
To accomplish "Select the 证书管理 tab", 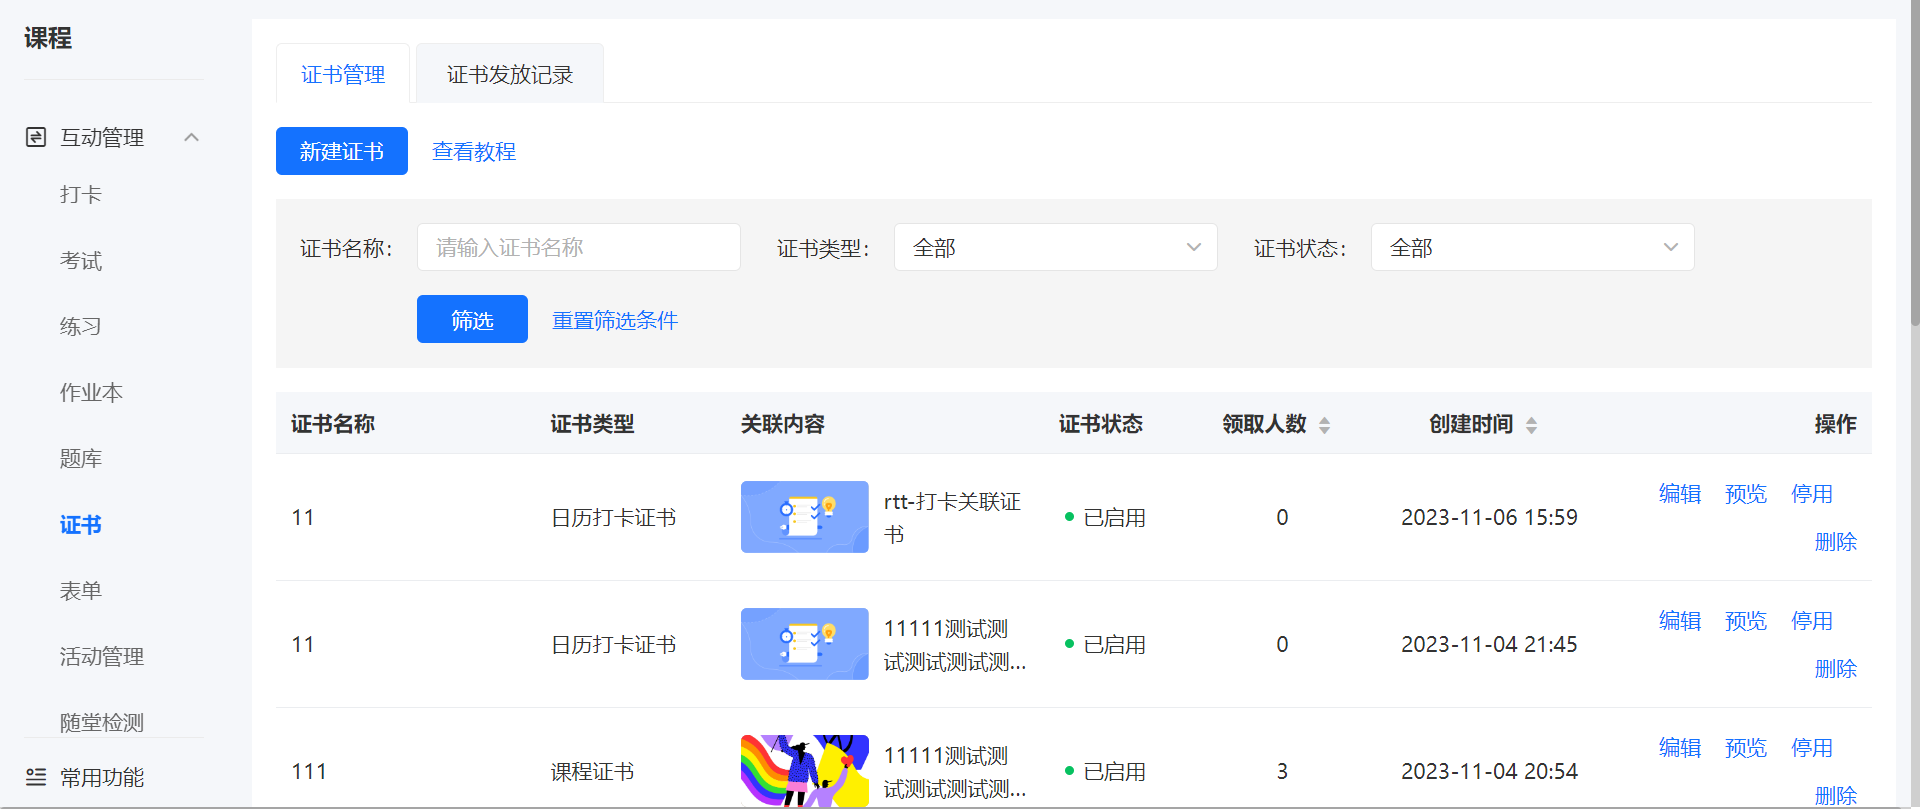I will click(x=343, y=74).
